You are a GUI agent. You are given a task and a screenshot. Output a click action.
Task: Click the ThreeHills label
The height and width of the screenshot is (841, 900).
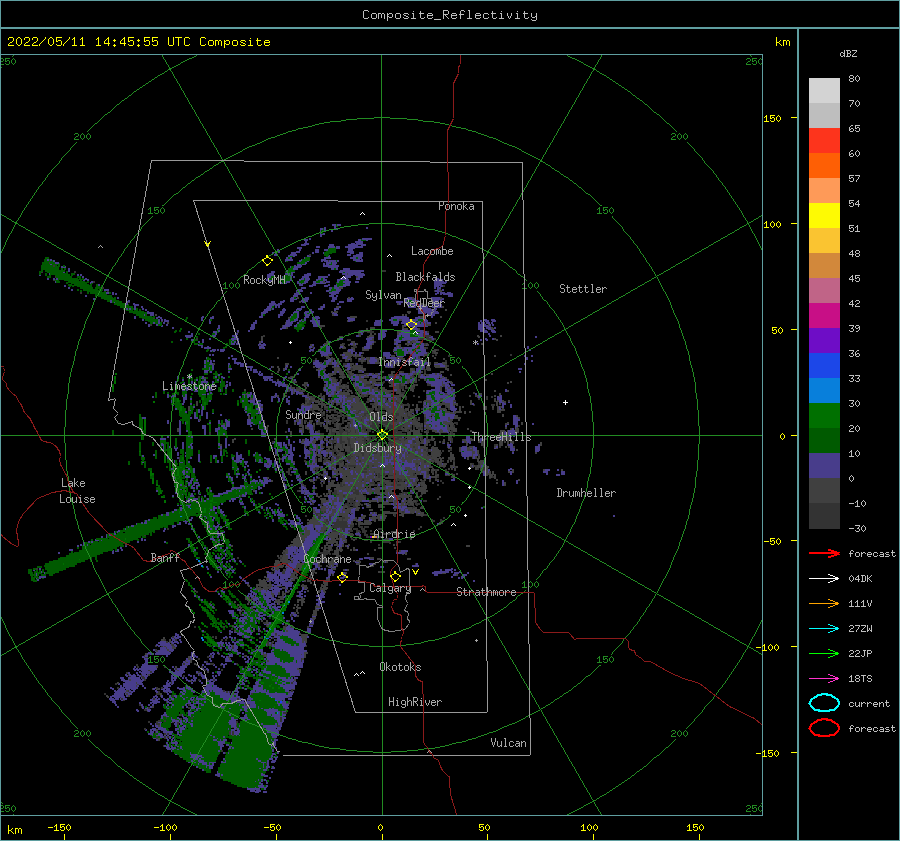tap(501, 437)
